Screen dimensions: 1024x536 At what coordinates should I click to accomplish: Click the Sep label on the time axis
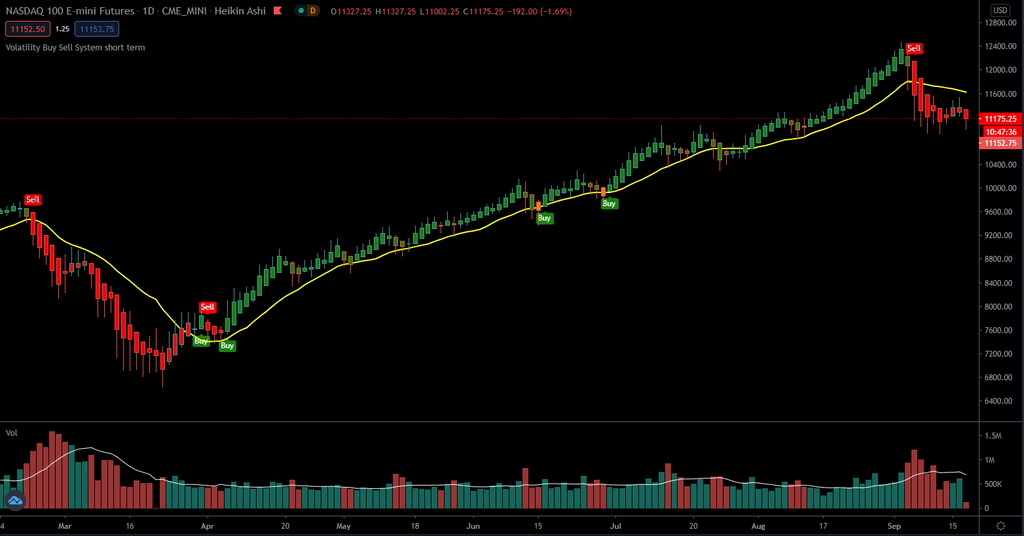click(x=894, y=526)
